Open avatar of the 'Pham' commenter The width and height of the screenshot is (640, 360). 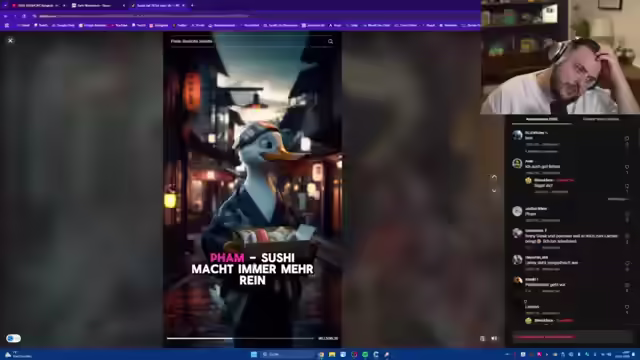(x=517, y=211)
